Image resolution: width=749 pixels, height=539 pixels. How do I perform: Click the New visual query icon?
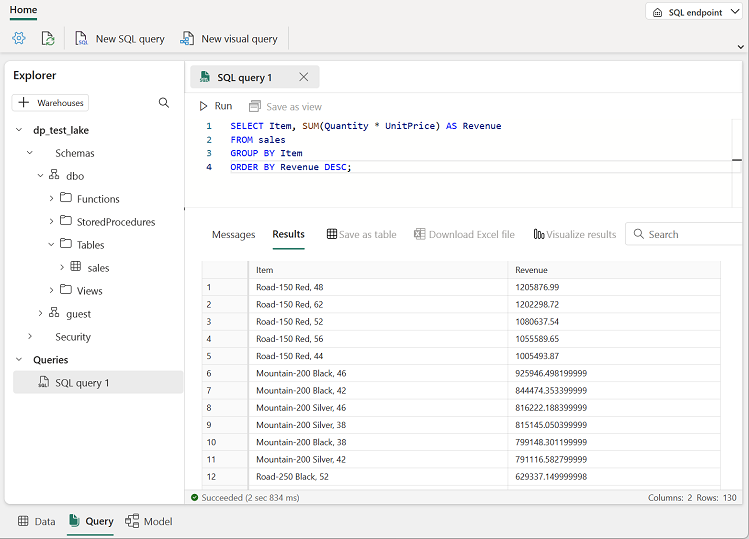187,38
